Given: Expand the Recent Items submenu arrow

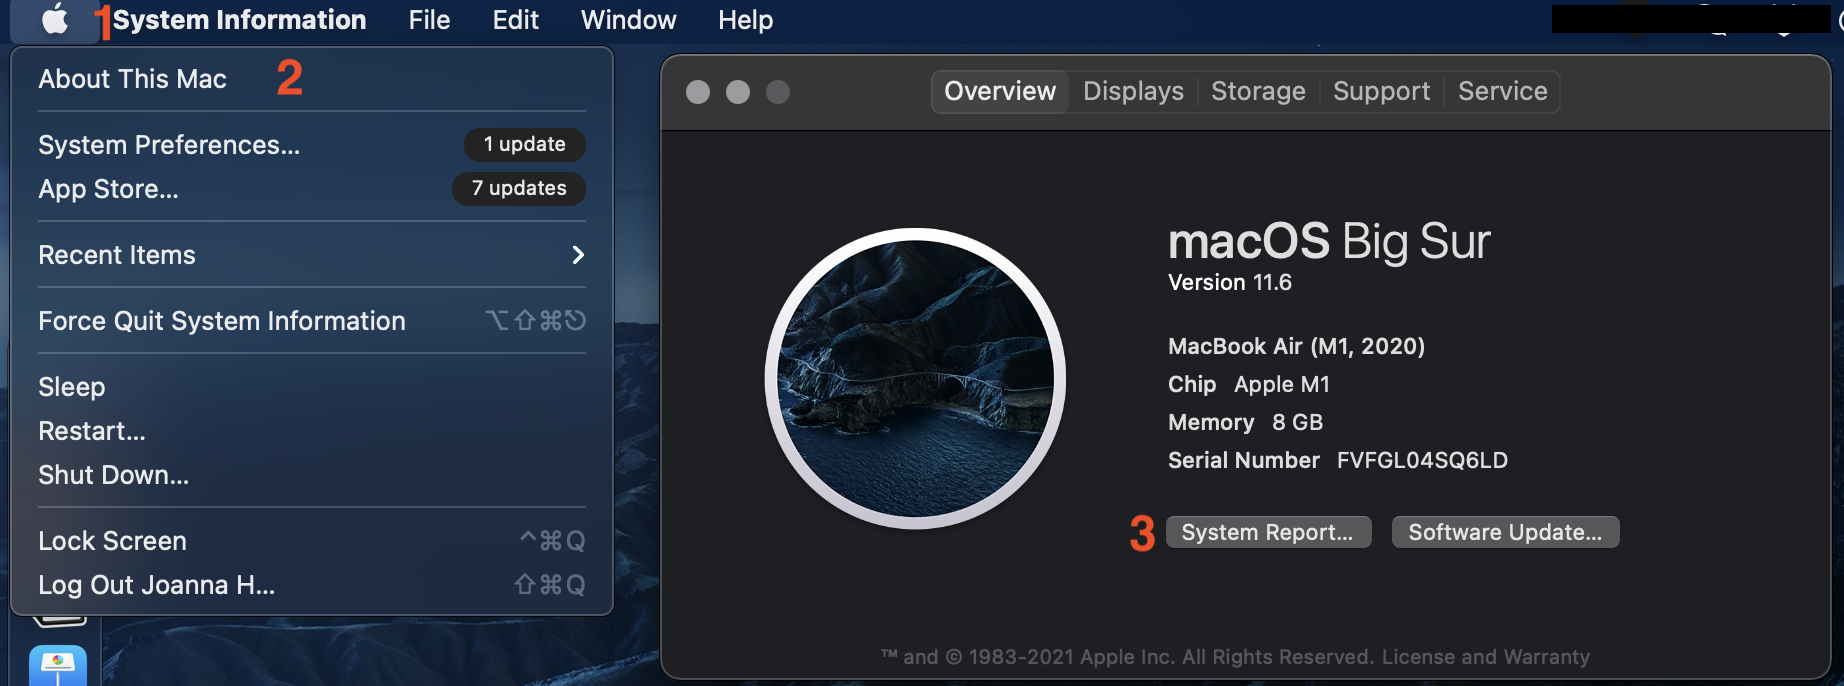Looking at the screenshot, I should click(577, 255).
